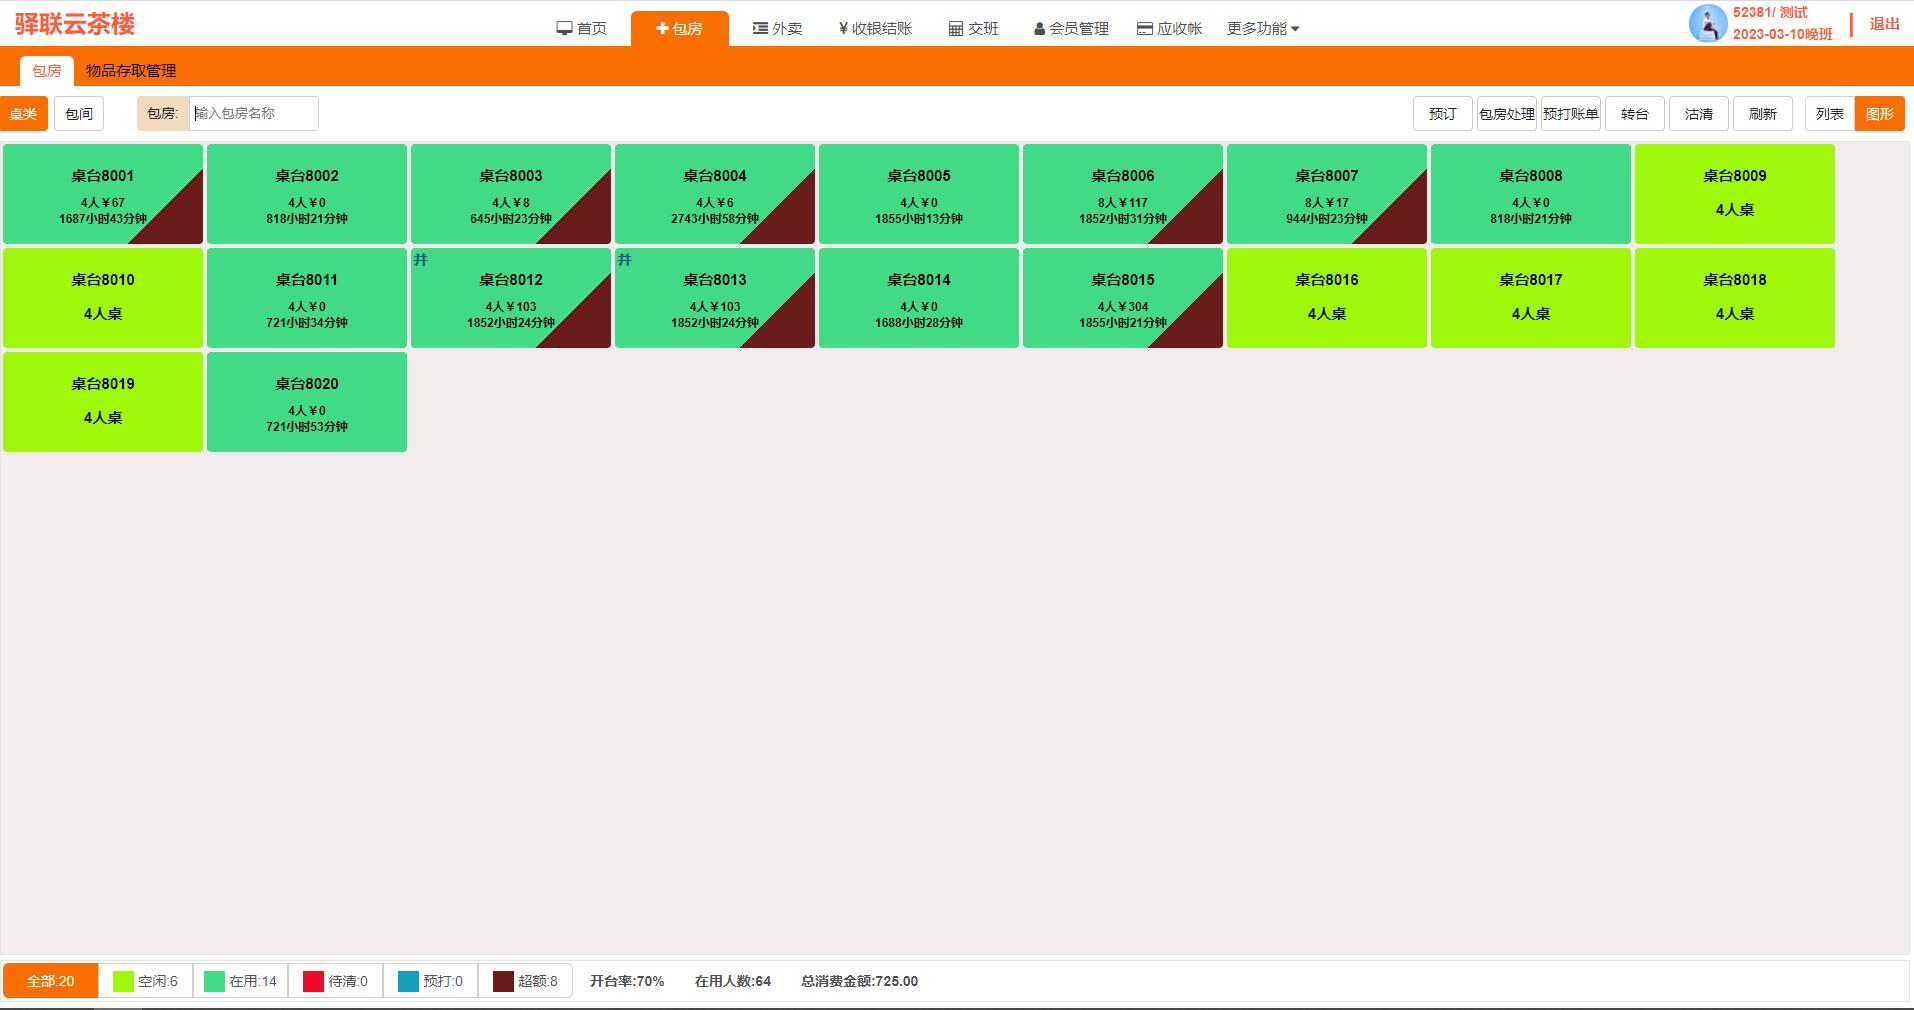Click the merged-table icon on 桌台8013
1914x1010 pixels.
(x=625, y=260)
